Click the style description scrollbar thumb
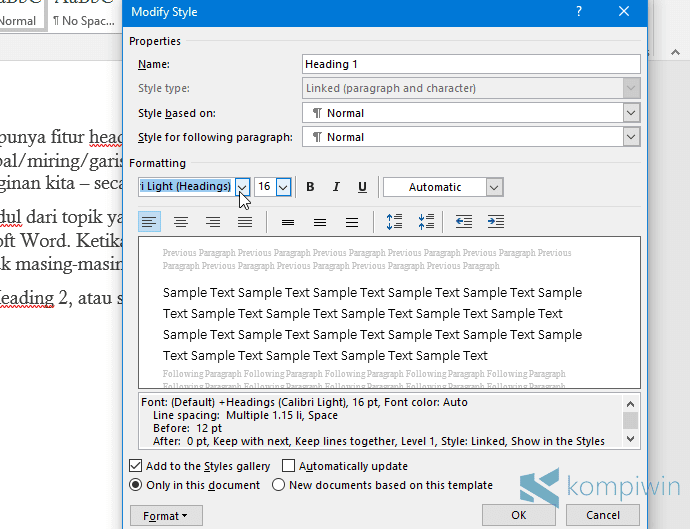This screenshot has height=529, width=690. point(630,420)
